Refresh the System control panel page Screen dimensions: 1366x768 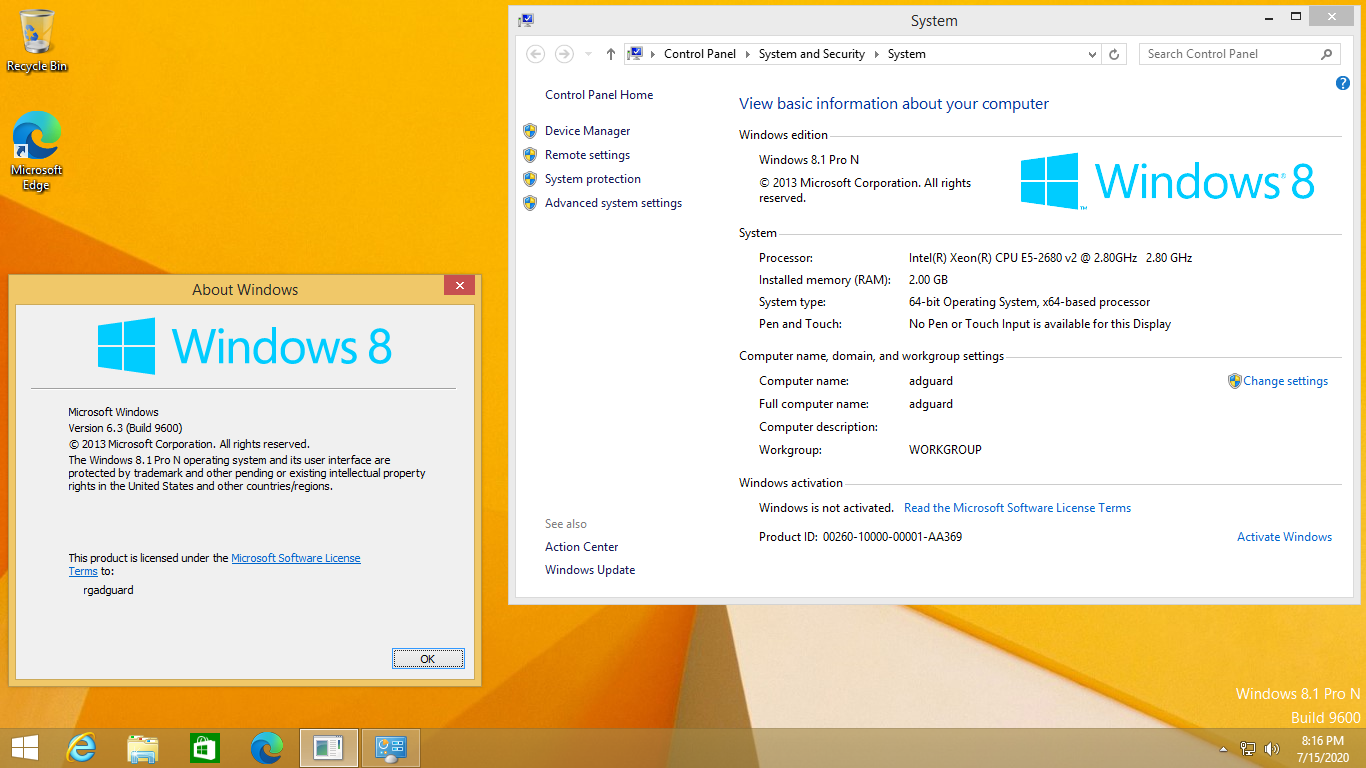(x=1115, y=54)
